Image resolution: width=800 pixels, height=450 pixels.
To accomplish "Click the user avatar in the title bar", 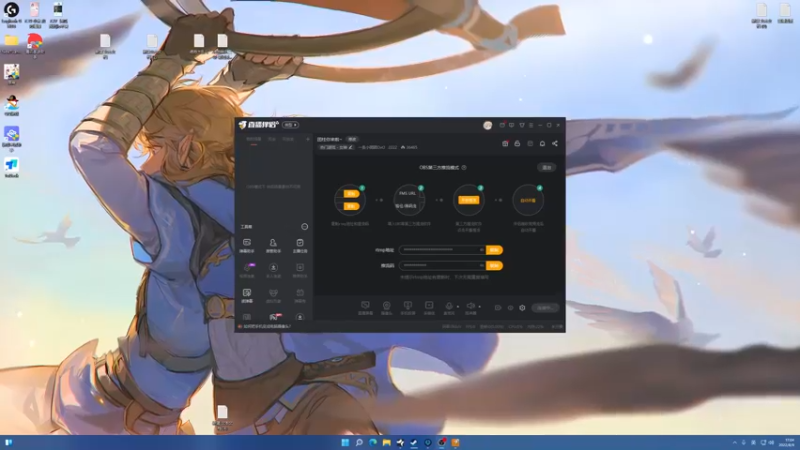I will (x=487, y=126).
